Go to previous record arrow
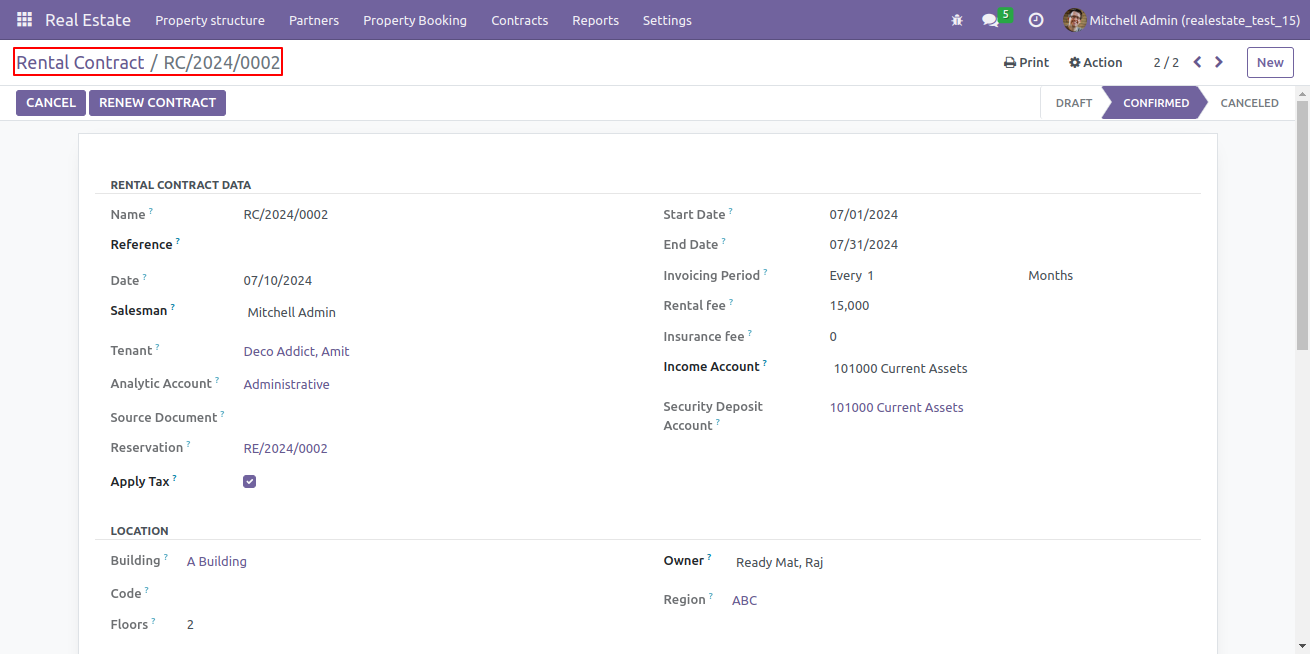 pyautogui.click(x=1197, y=62)
